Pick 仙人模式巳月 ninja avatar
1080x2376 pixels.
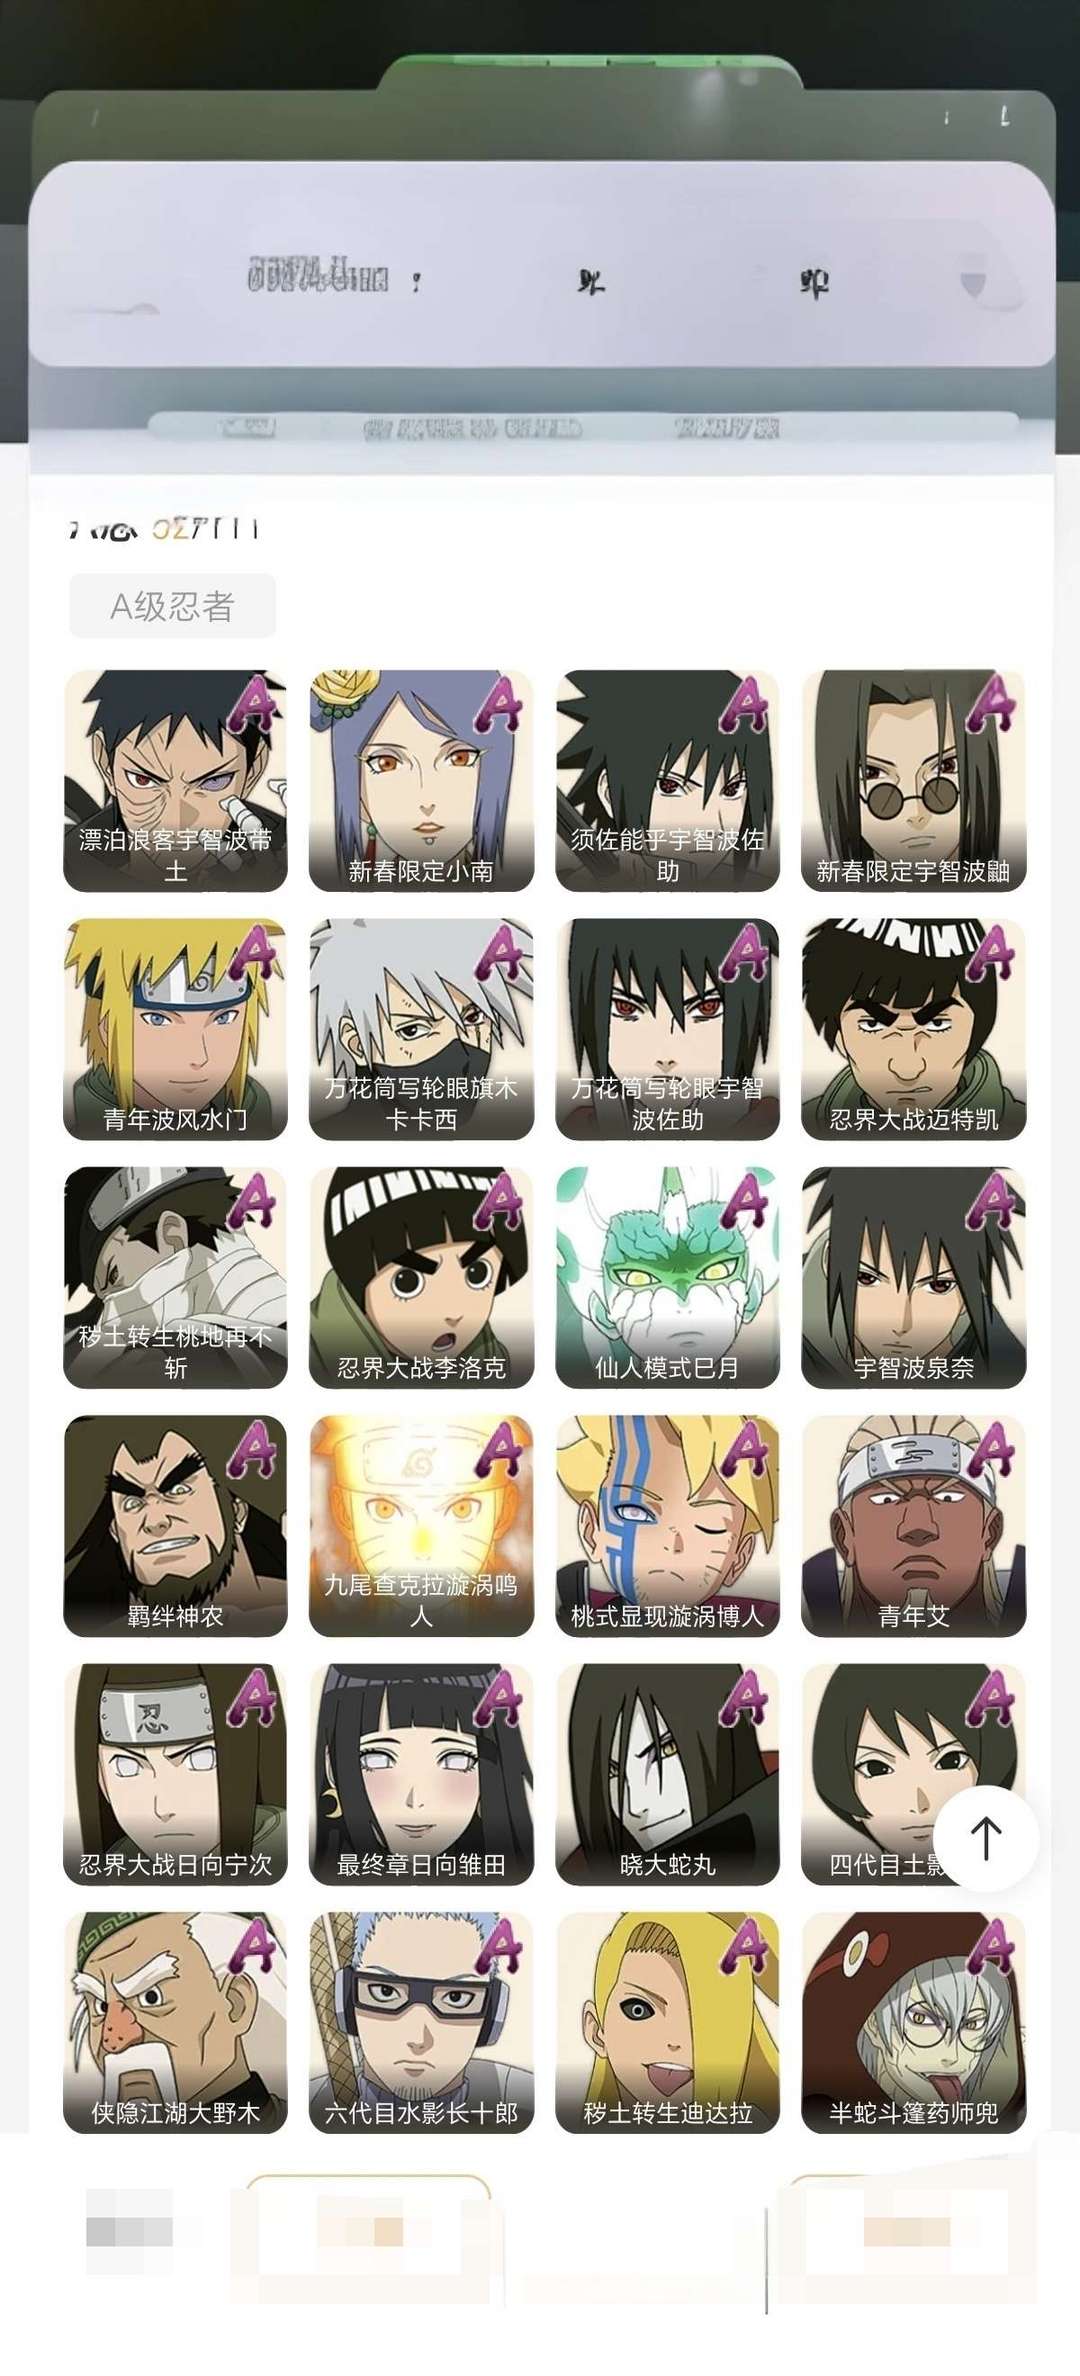pos(667,1277)
